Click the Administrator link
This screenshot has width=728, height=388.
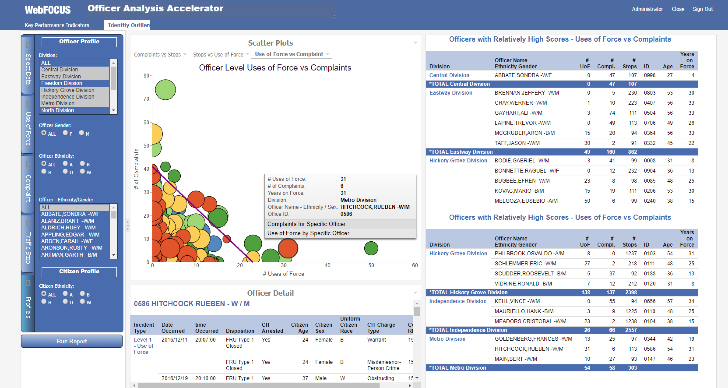coord(647,9)
